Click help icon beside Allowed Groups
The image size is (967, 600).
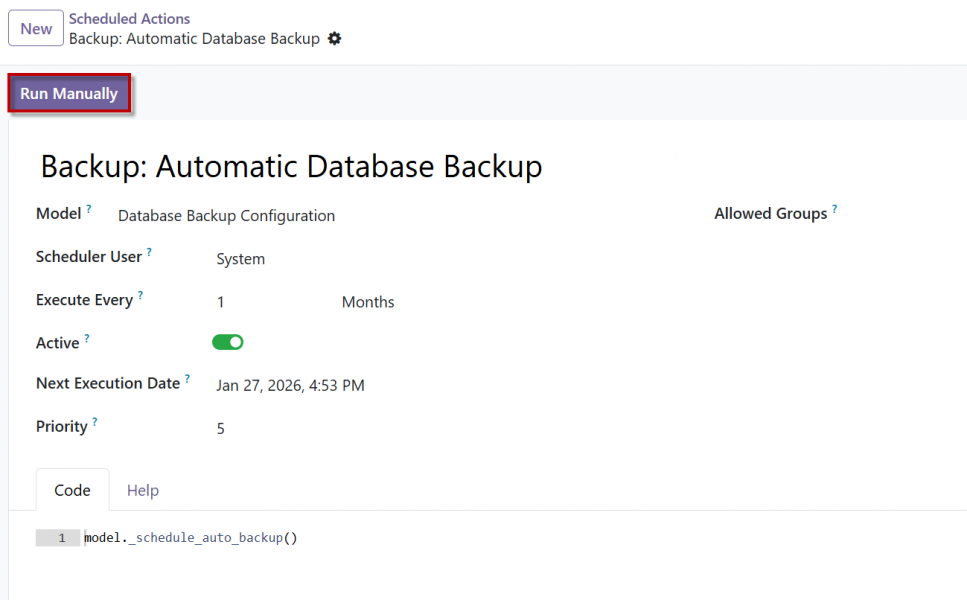834,209
